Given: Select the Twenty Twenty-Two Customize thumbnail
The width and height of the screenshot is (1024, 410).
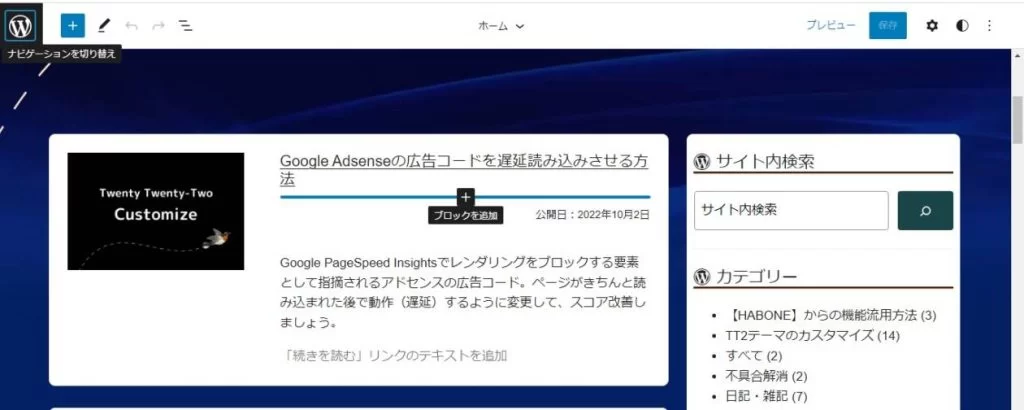Looking at the screenshot, I should pos(155,211).
